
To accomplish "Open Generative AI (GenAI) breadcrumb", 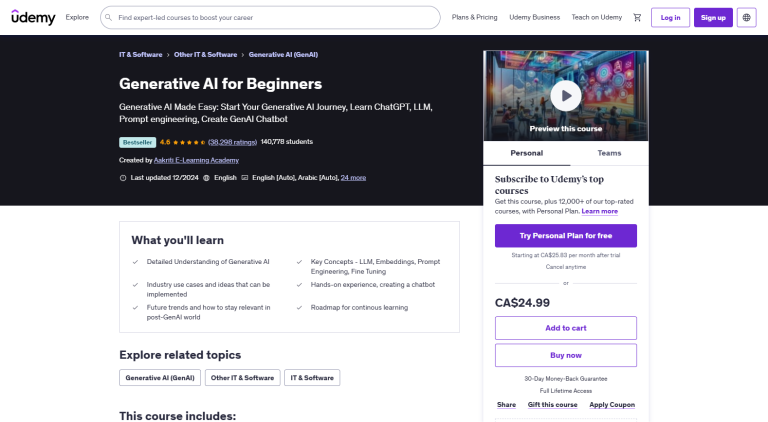I will tap(283, 55).
